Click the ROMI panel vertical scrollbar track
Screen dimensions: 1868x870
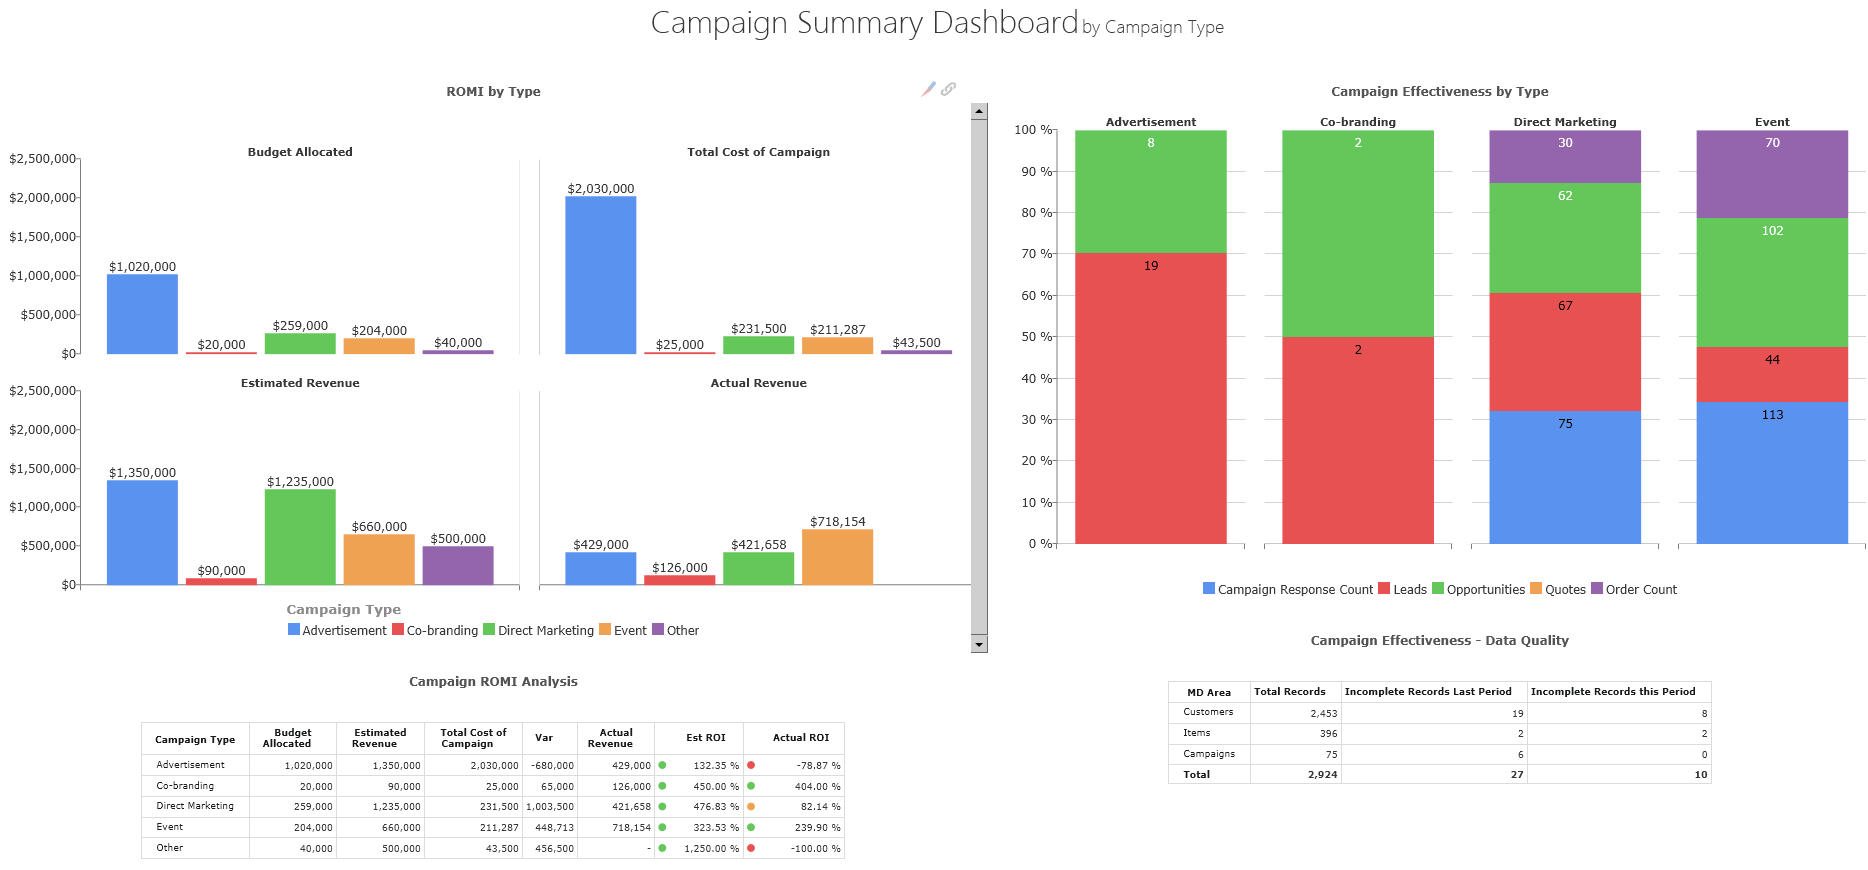(x=979, y=378)
